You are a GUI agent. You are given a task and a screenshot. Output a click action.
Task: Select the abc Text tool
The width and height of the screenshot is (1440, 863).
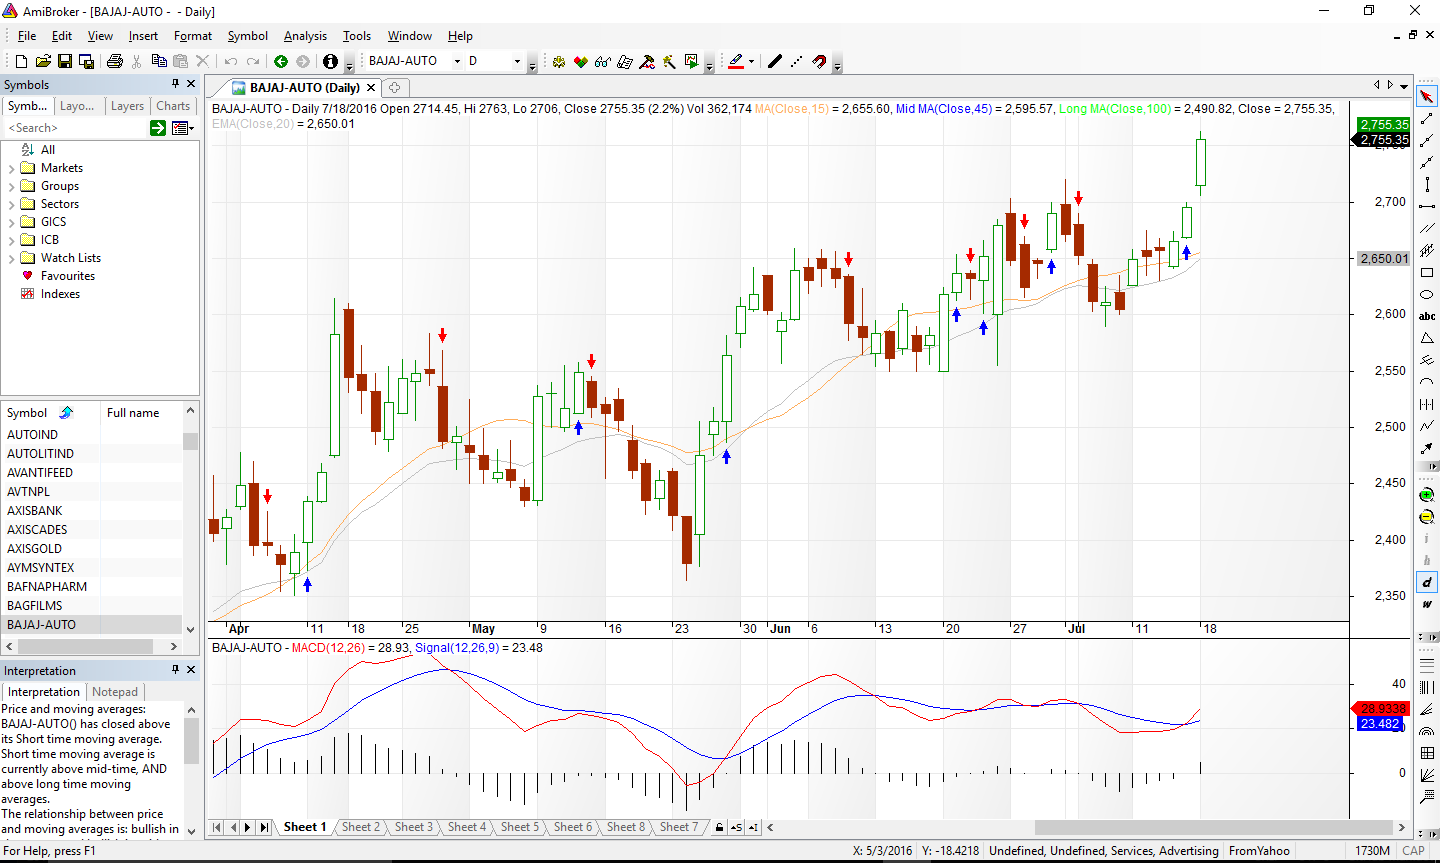point(1427,316)
